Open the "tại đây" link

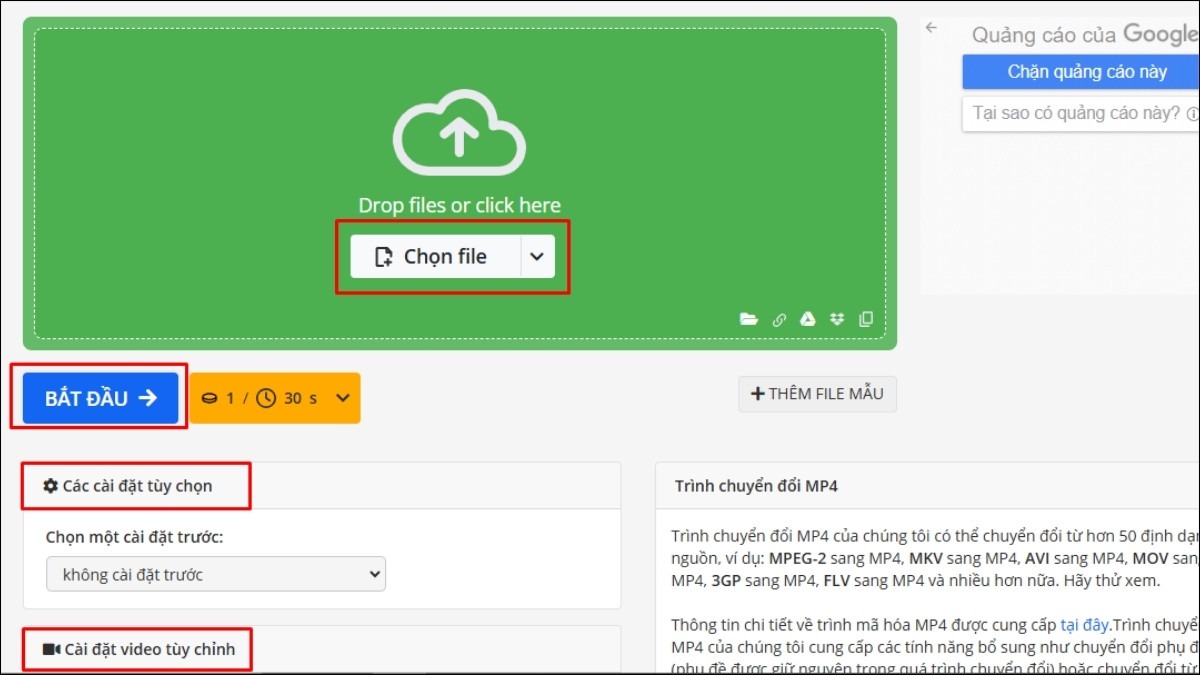1084,625
